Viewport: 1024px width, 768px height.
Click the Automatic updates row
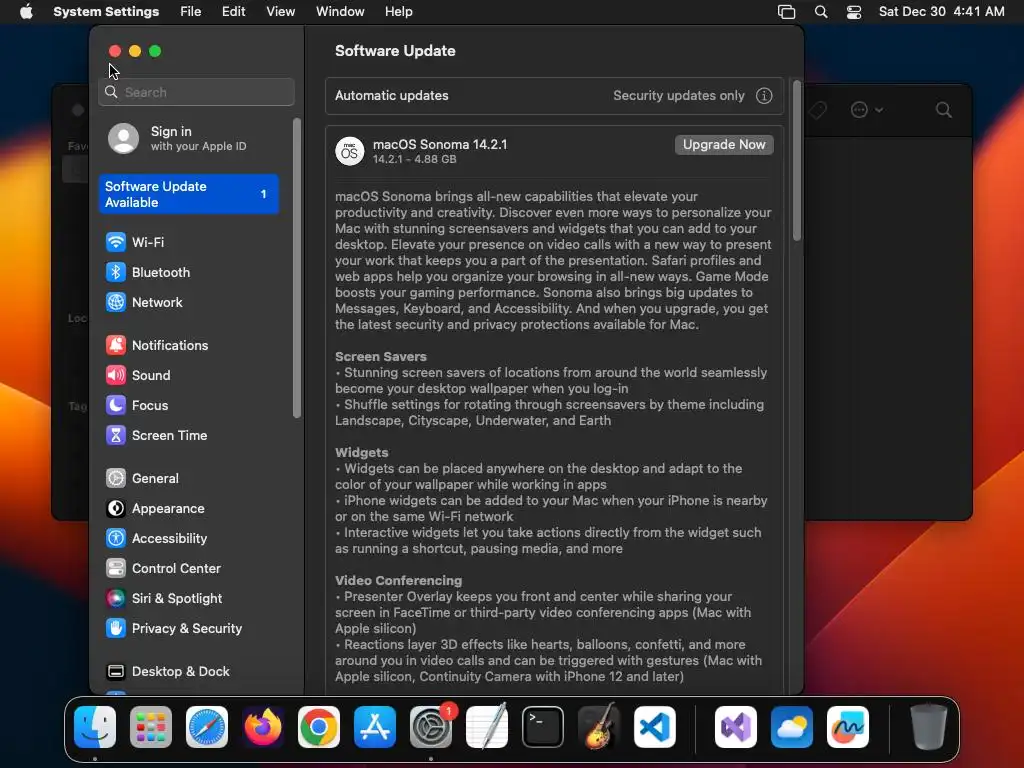coord(554,95)
